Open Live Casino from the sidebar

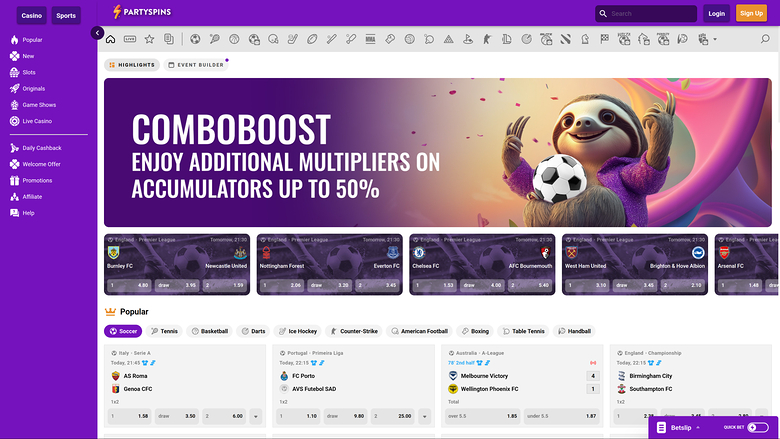[37, 121]
